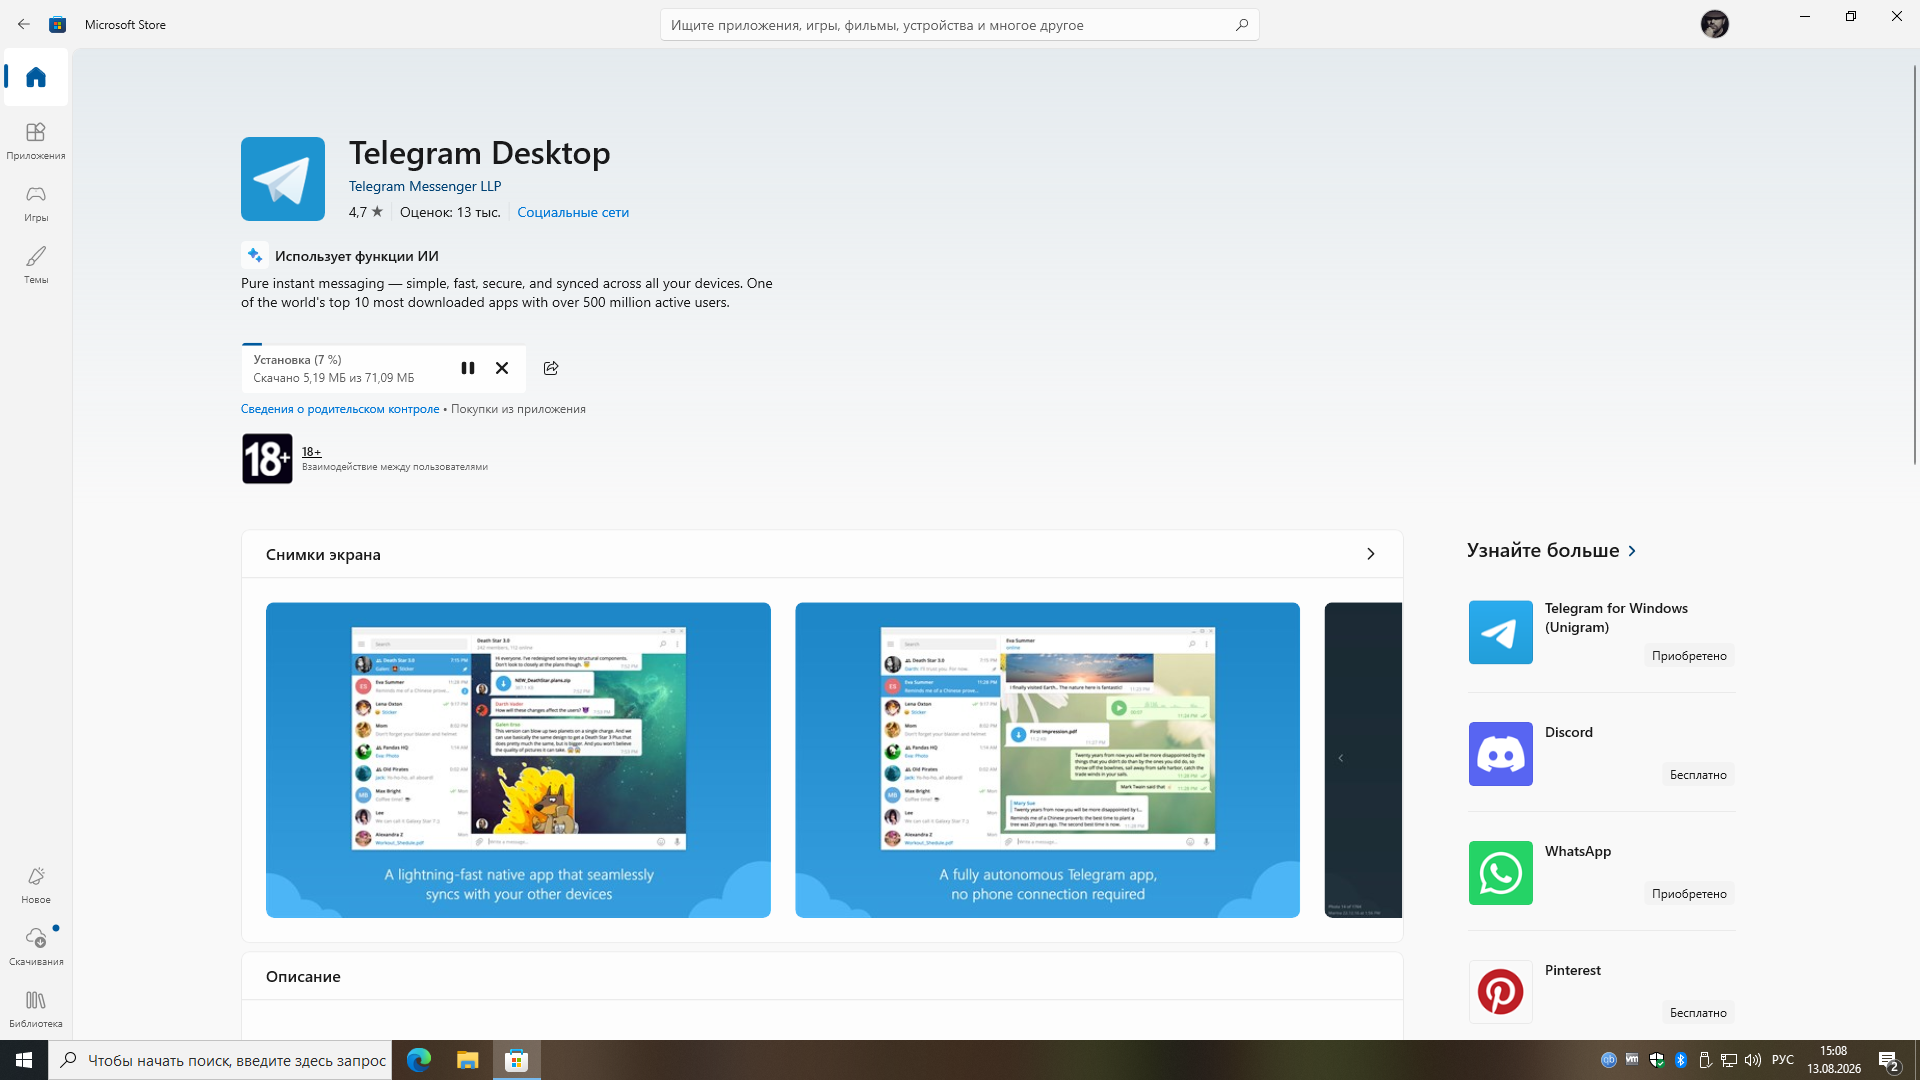Expand the Узнайте больше section chevron
The image size is (1920, 1080).
(1632, 551)
